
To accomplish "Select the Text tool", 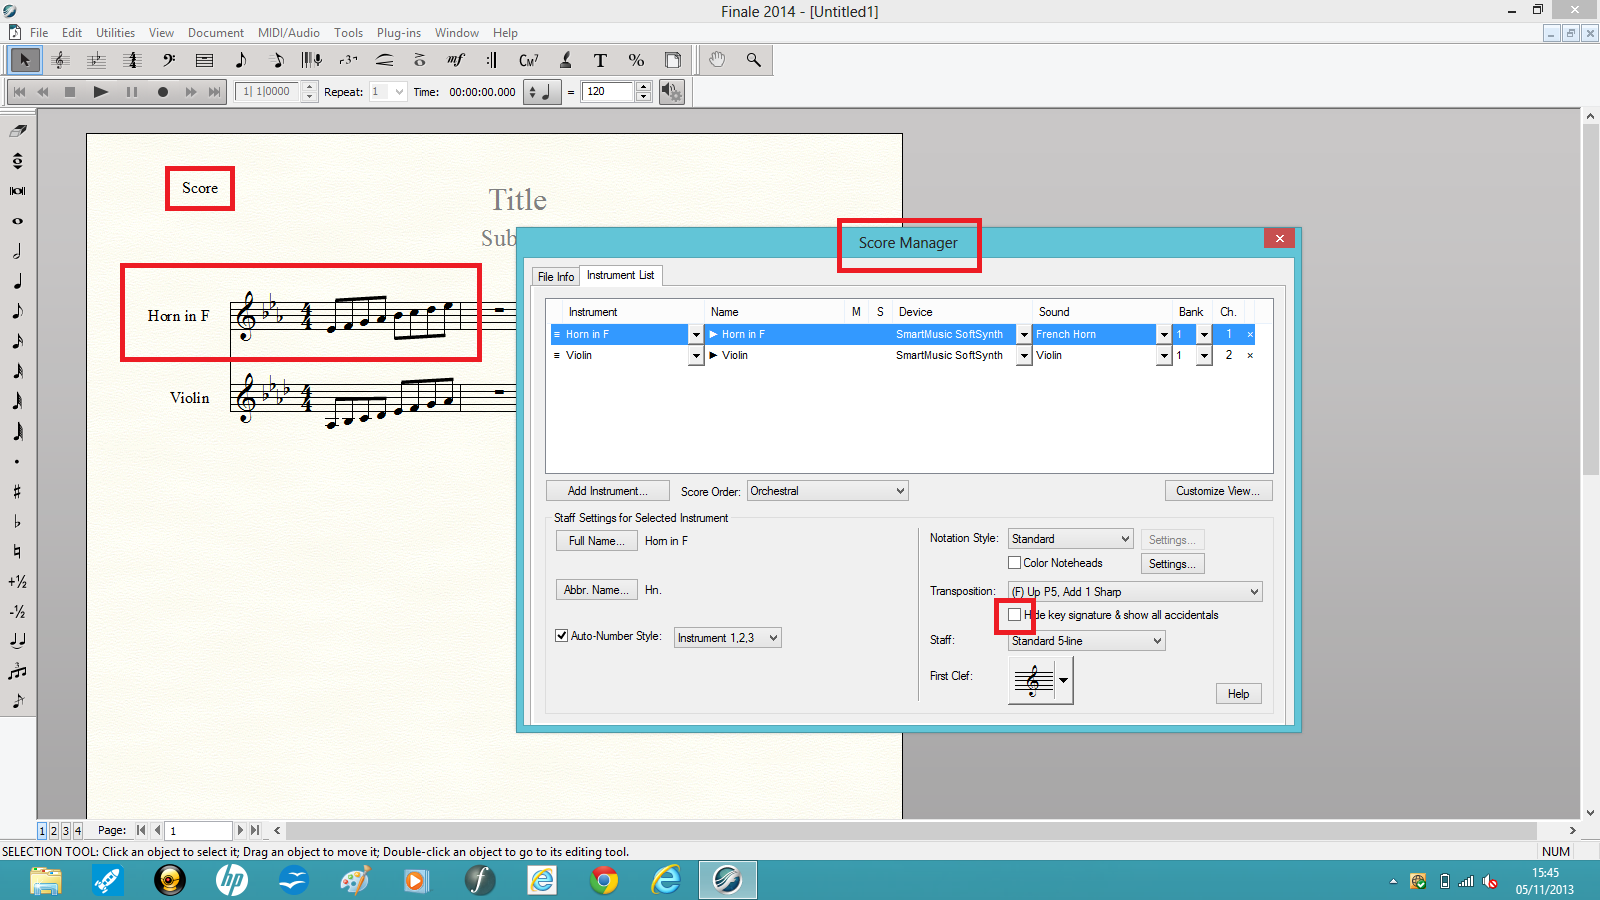I will point(600,60).
